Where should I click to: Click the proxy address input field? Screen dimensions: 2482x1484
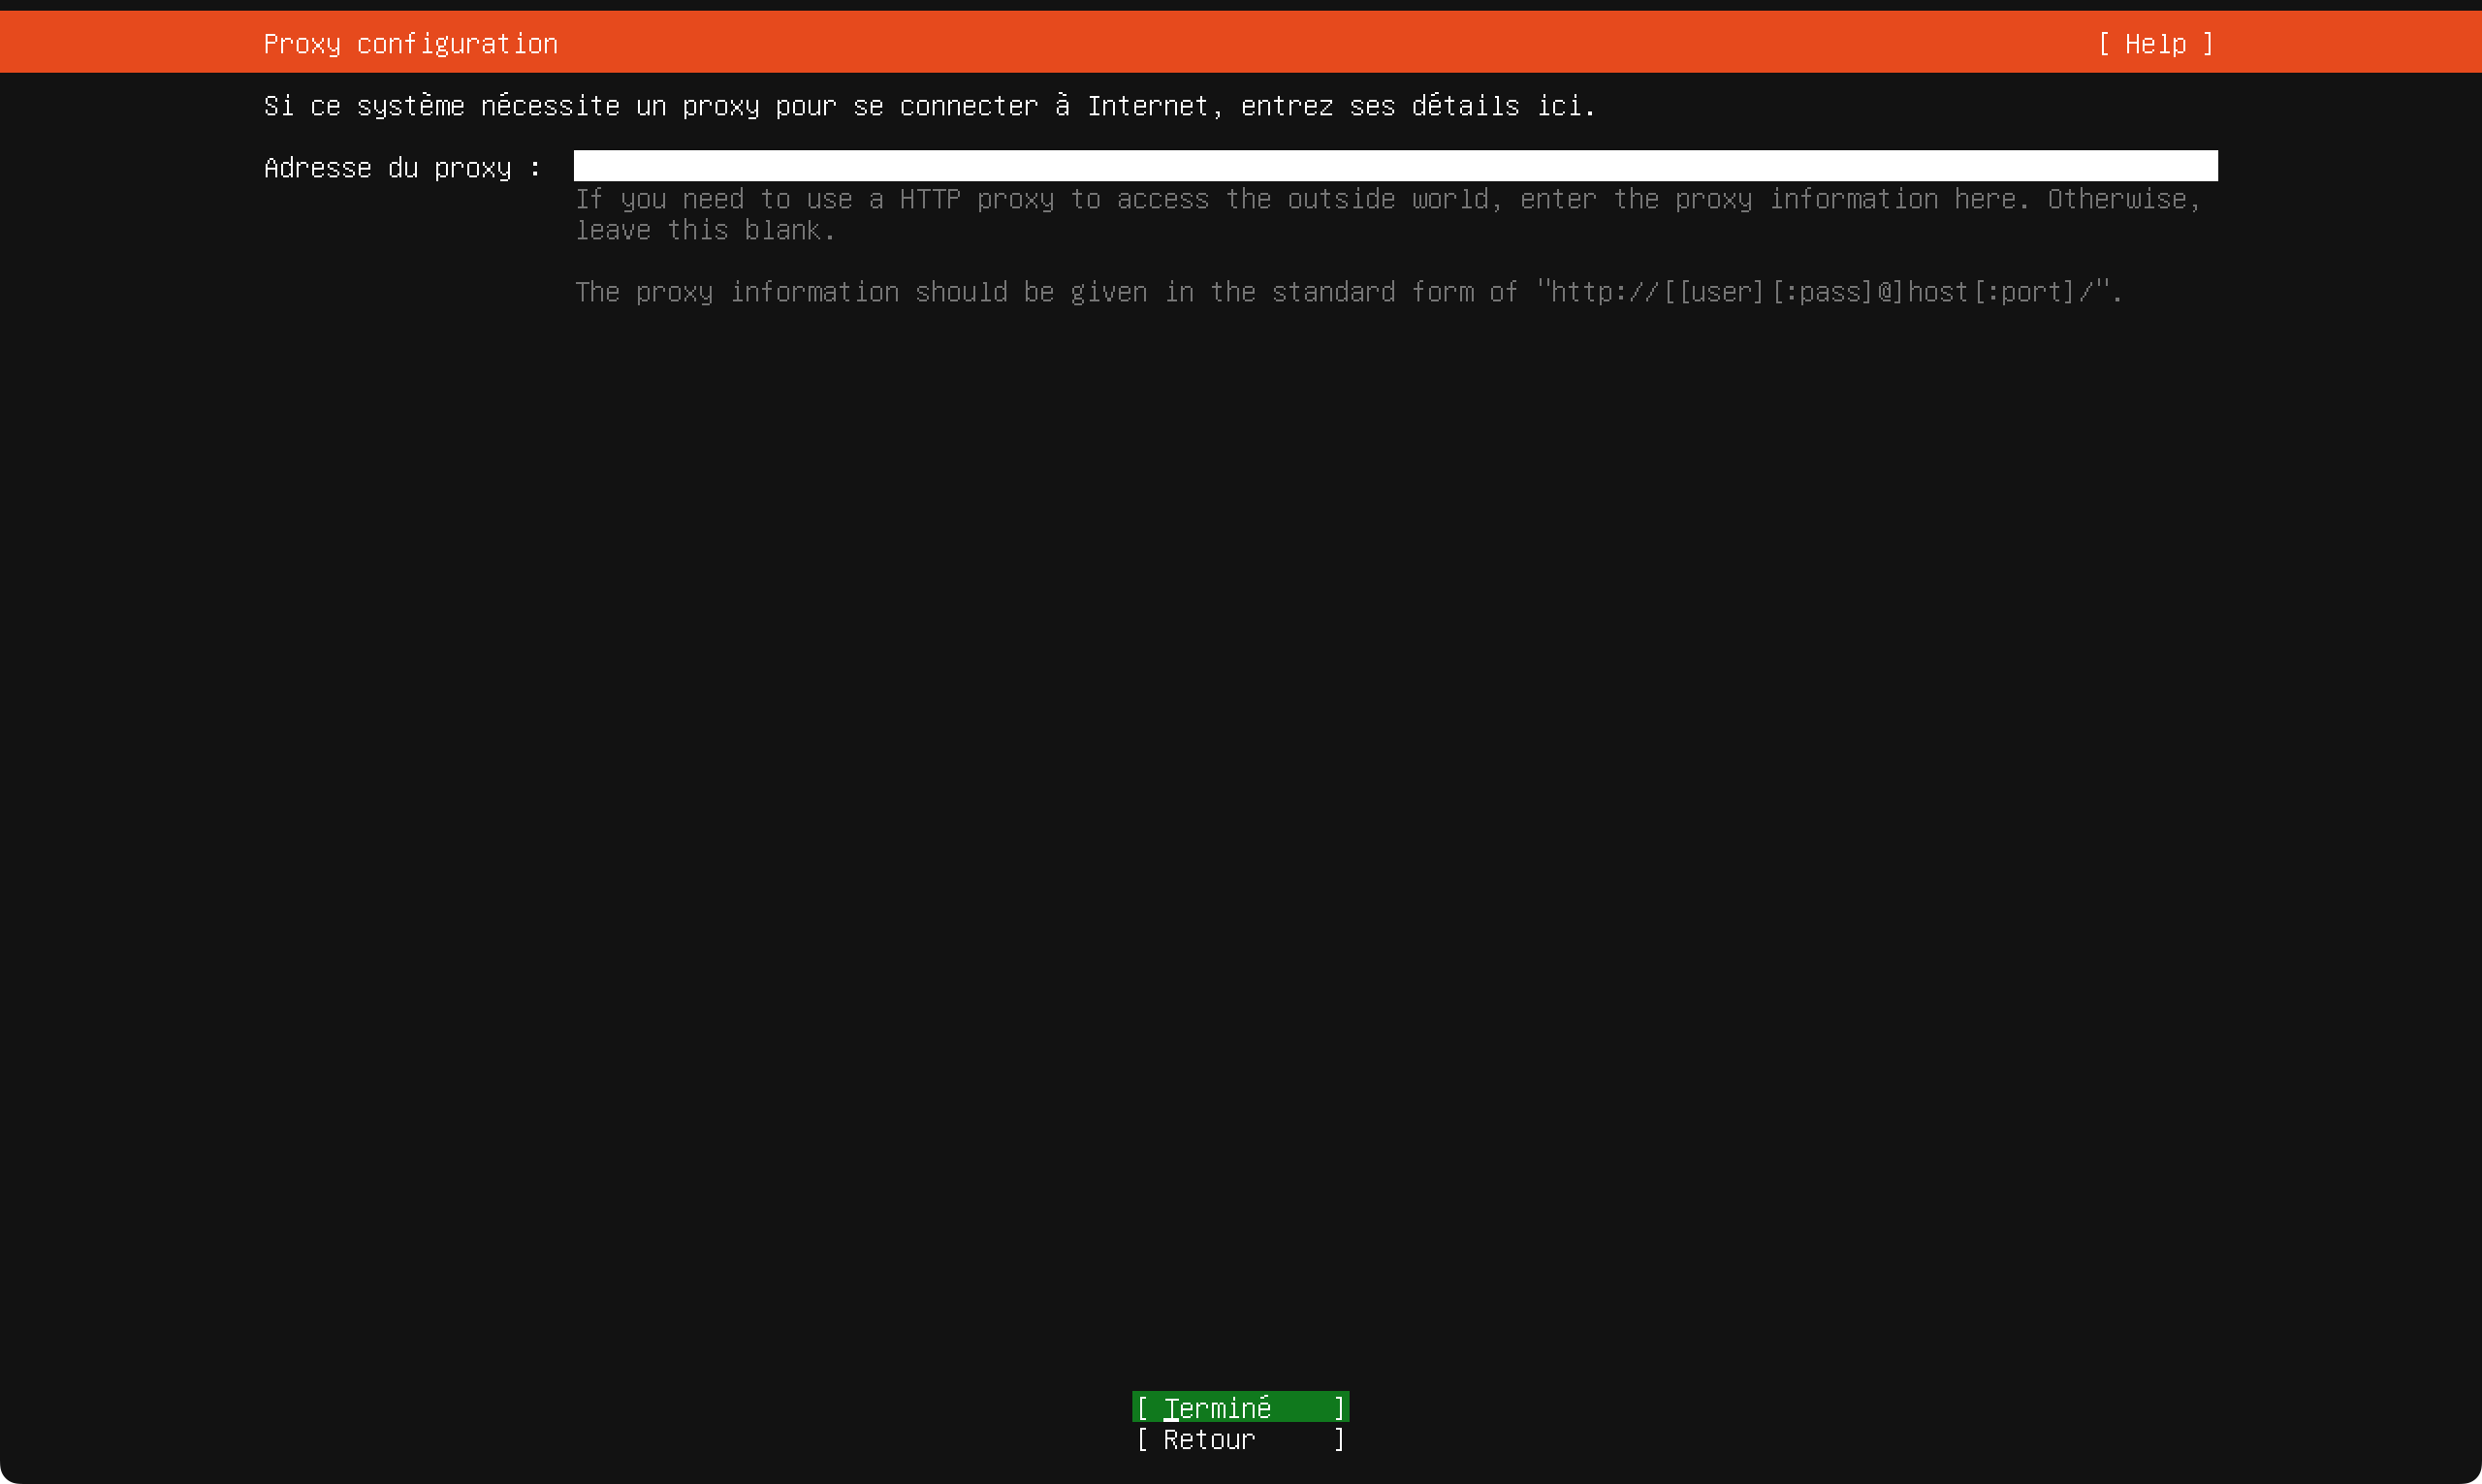coord(1394,166)
